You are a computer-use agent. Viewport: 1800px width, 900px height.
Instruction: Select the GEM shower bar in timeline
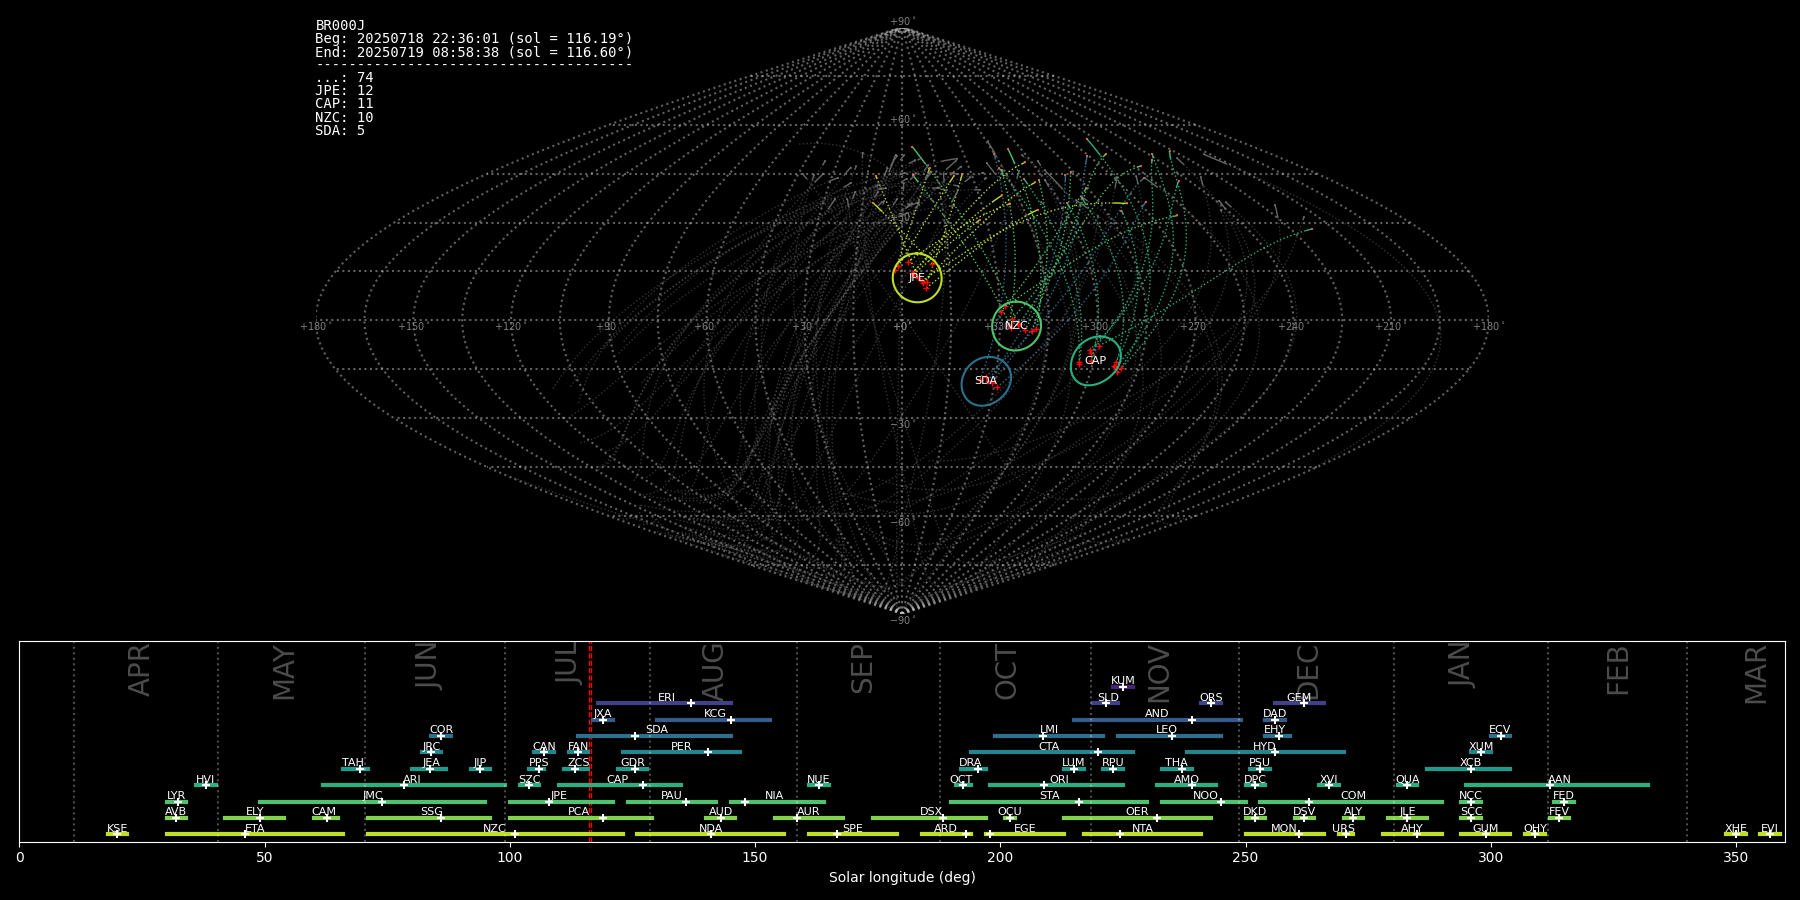[1299, 703]
